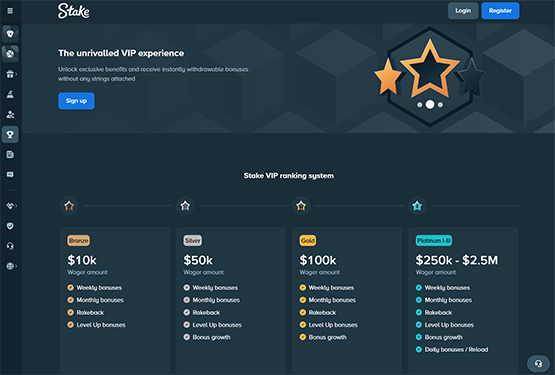Click the Platinum I-III tier badge

434,241
